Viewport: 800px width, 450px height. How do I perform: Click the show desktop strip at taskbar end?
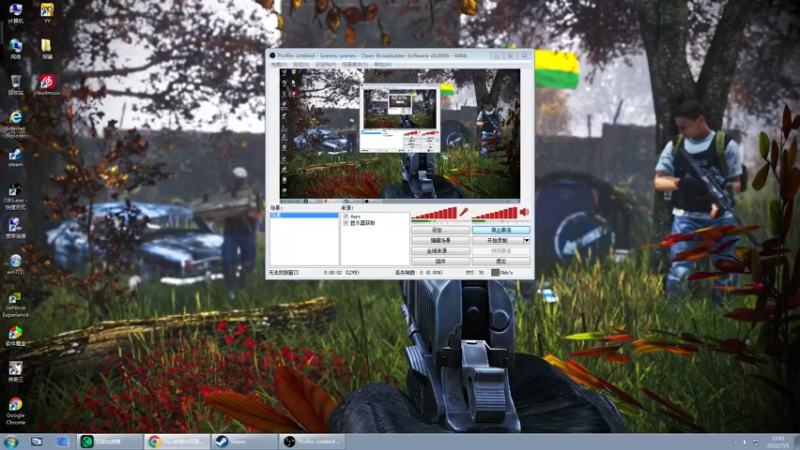click(x=797, y=442)
